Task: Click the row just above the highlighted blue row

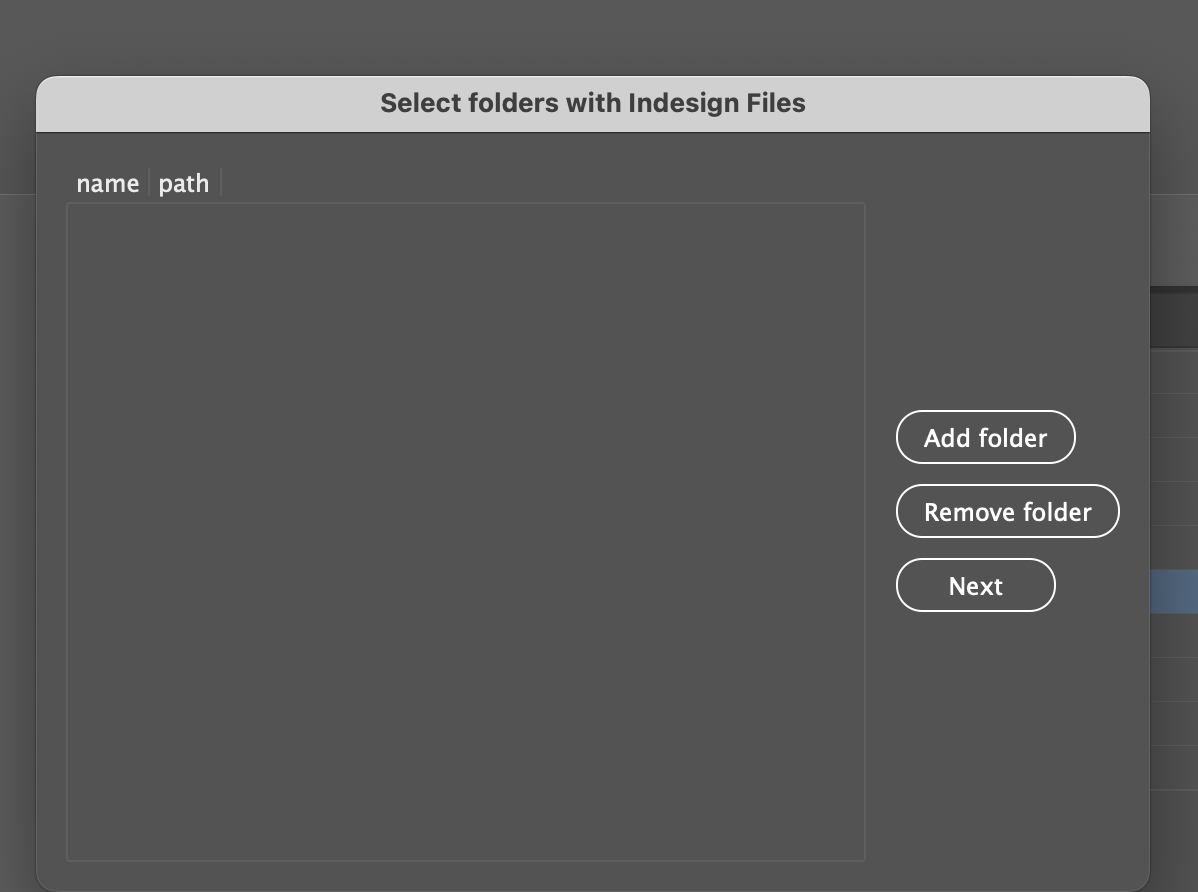Action: (1174, 548)
